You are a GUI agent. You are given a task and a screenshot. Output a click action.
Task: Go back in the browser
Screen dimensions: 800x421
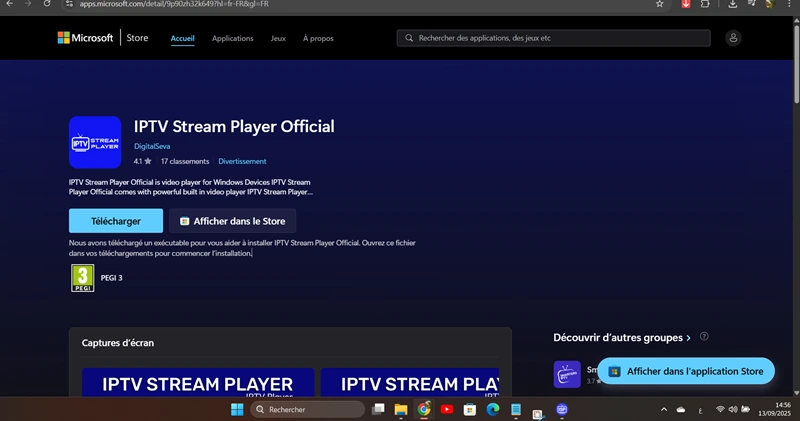point(10,4)
